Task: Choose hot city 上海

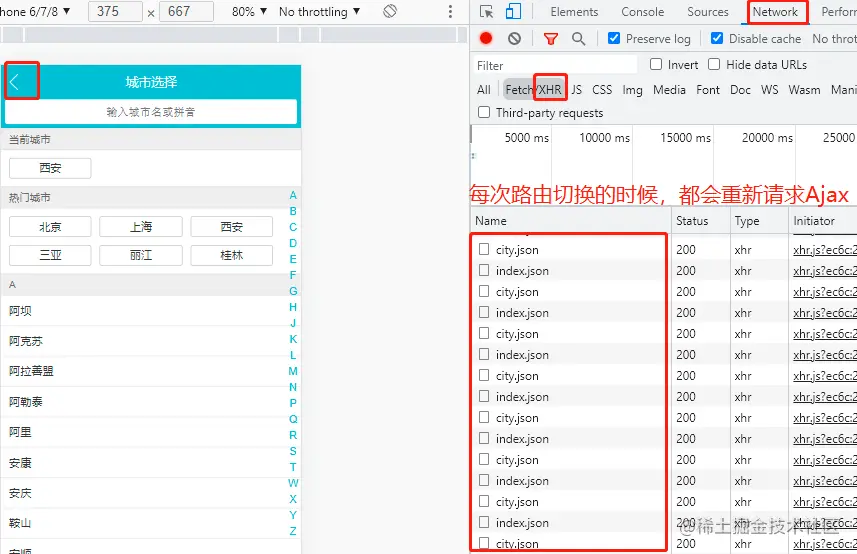Action: [x=141, y=227]
